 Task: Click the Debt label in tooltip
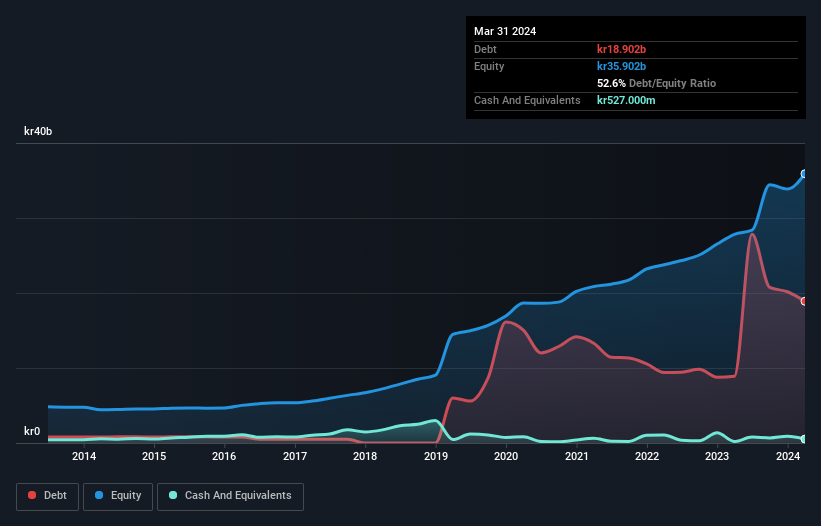[485, 49]
